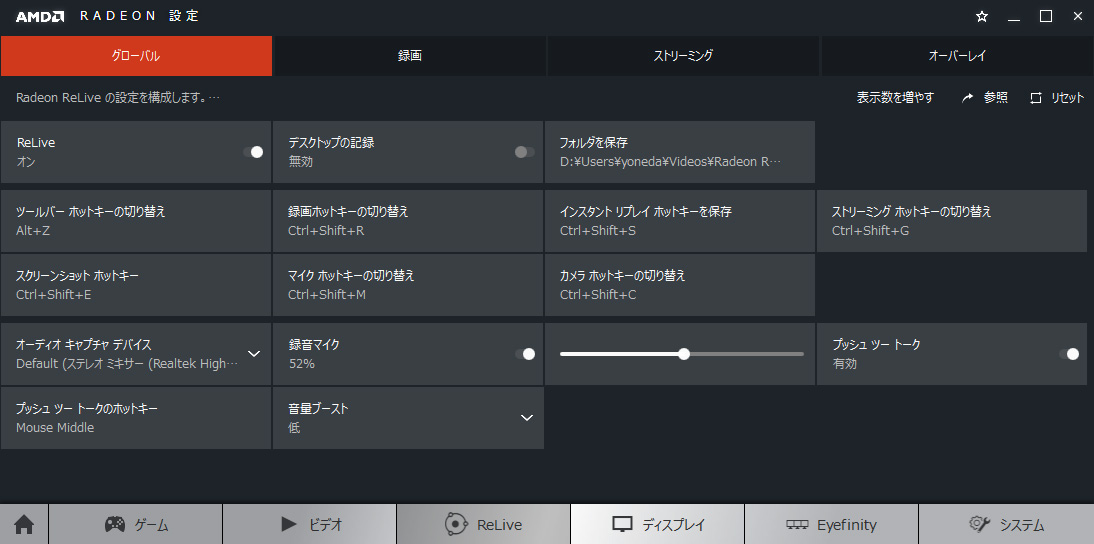Select the ビデオ bottom tab label
The image size is (1094, 544).
tap(325, 525)
